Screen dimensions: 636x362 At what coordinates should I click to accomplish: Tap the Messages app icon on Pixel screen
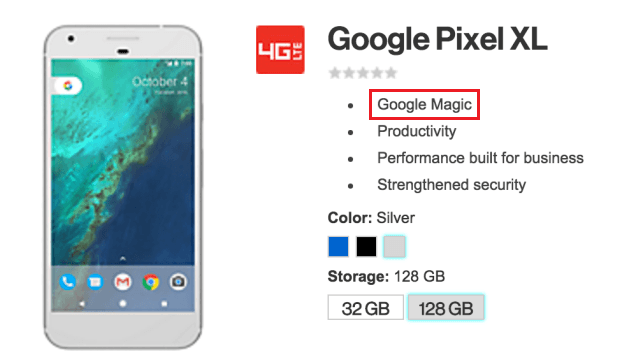pos(95,281)
